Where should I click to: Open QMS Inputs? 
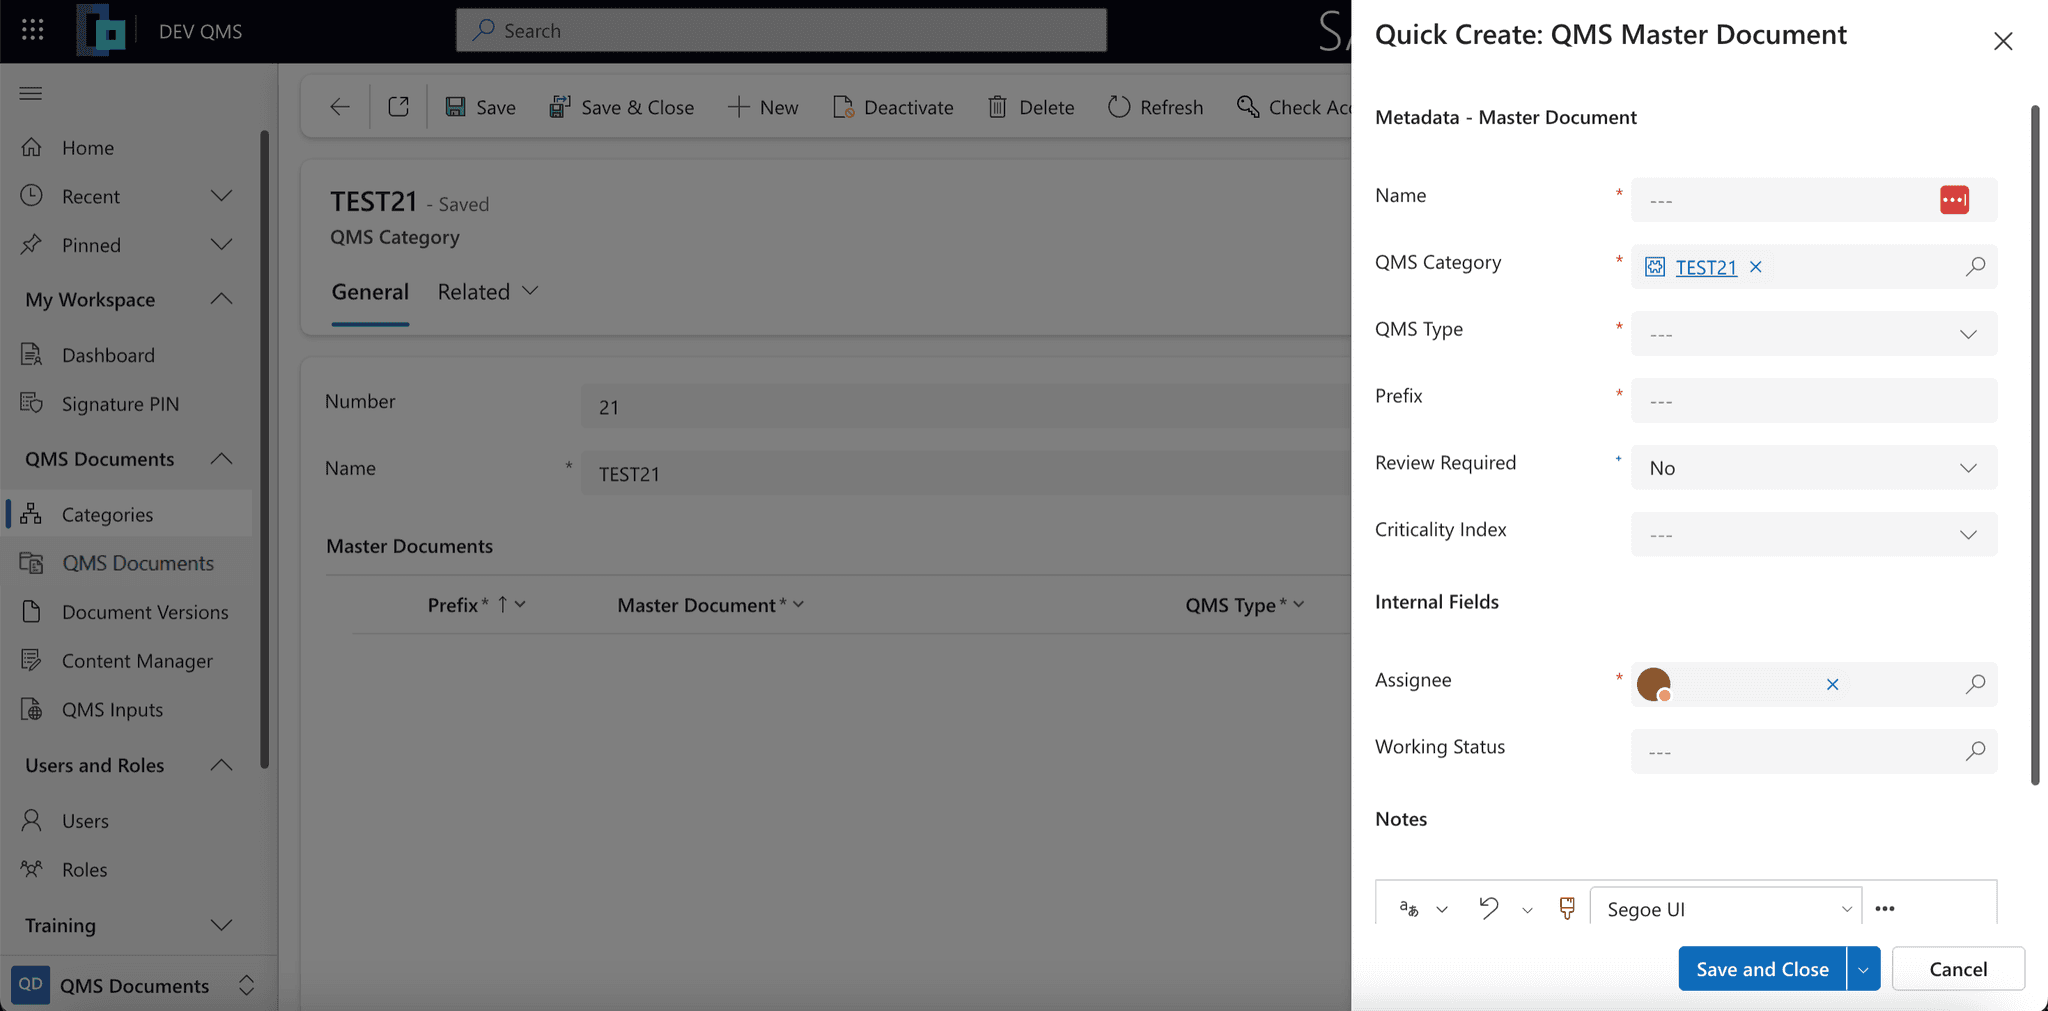coord(126,710)
